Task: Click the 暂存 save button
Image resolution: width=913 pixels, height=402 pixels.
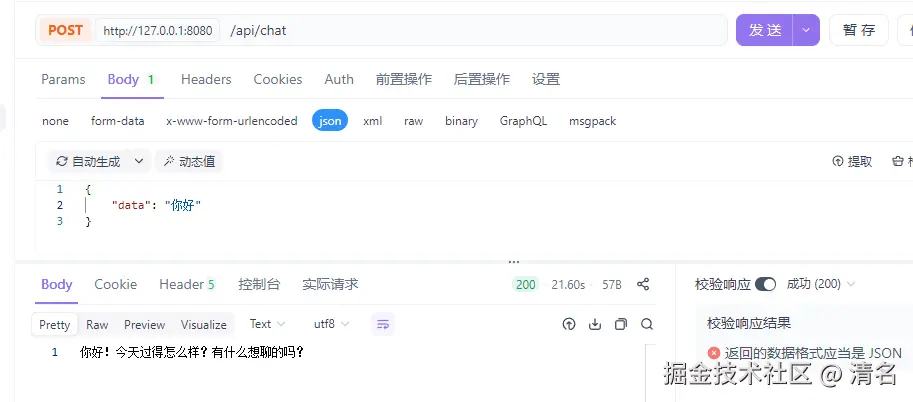Action: (859, 30)
